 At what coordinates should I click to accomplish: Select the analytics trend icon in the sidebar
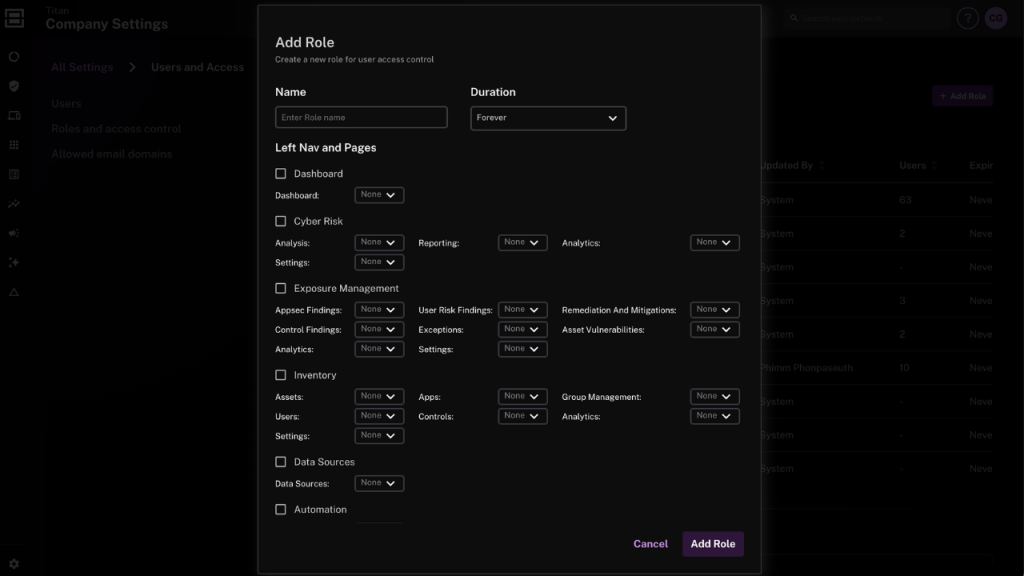tap(13, 204)
